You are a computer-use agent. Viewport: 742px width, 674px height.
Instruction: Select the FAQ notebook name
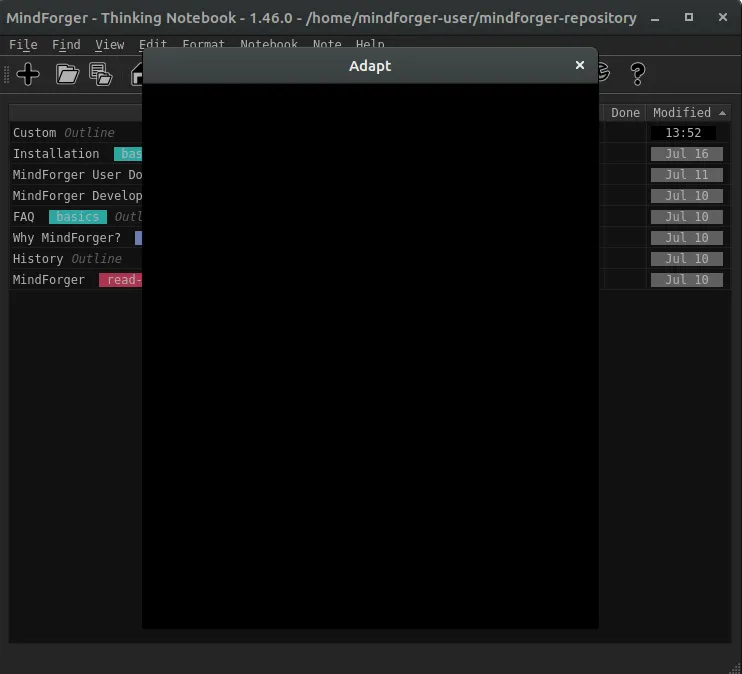24,217
